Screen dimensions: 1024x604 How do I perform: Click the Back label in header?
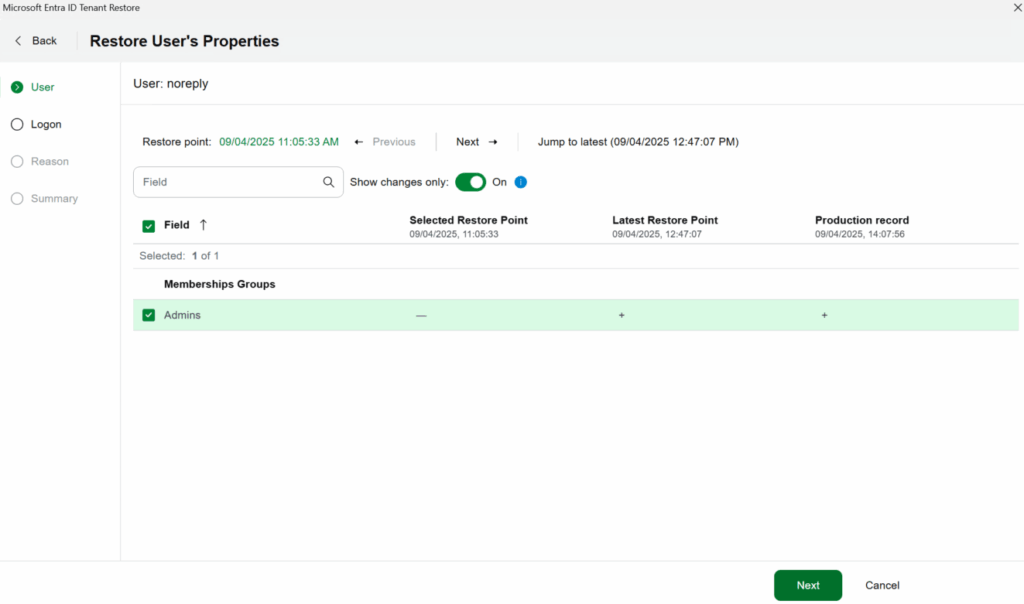pyautogui.click(x=44, y=40)
